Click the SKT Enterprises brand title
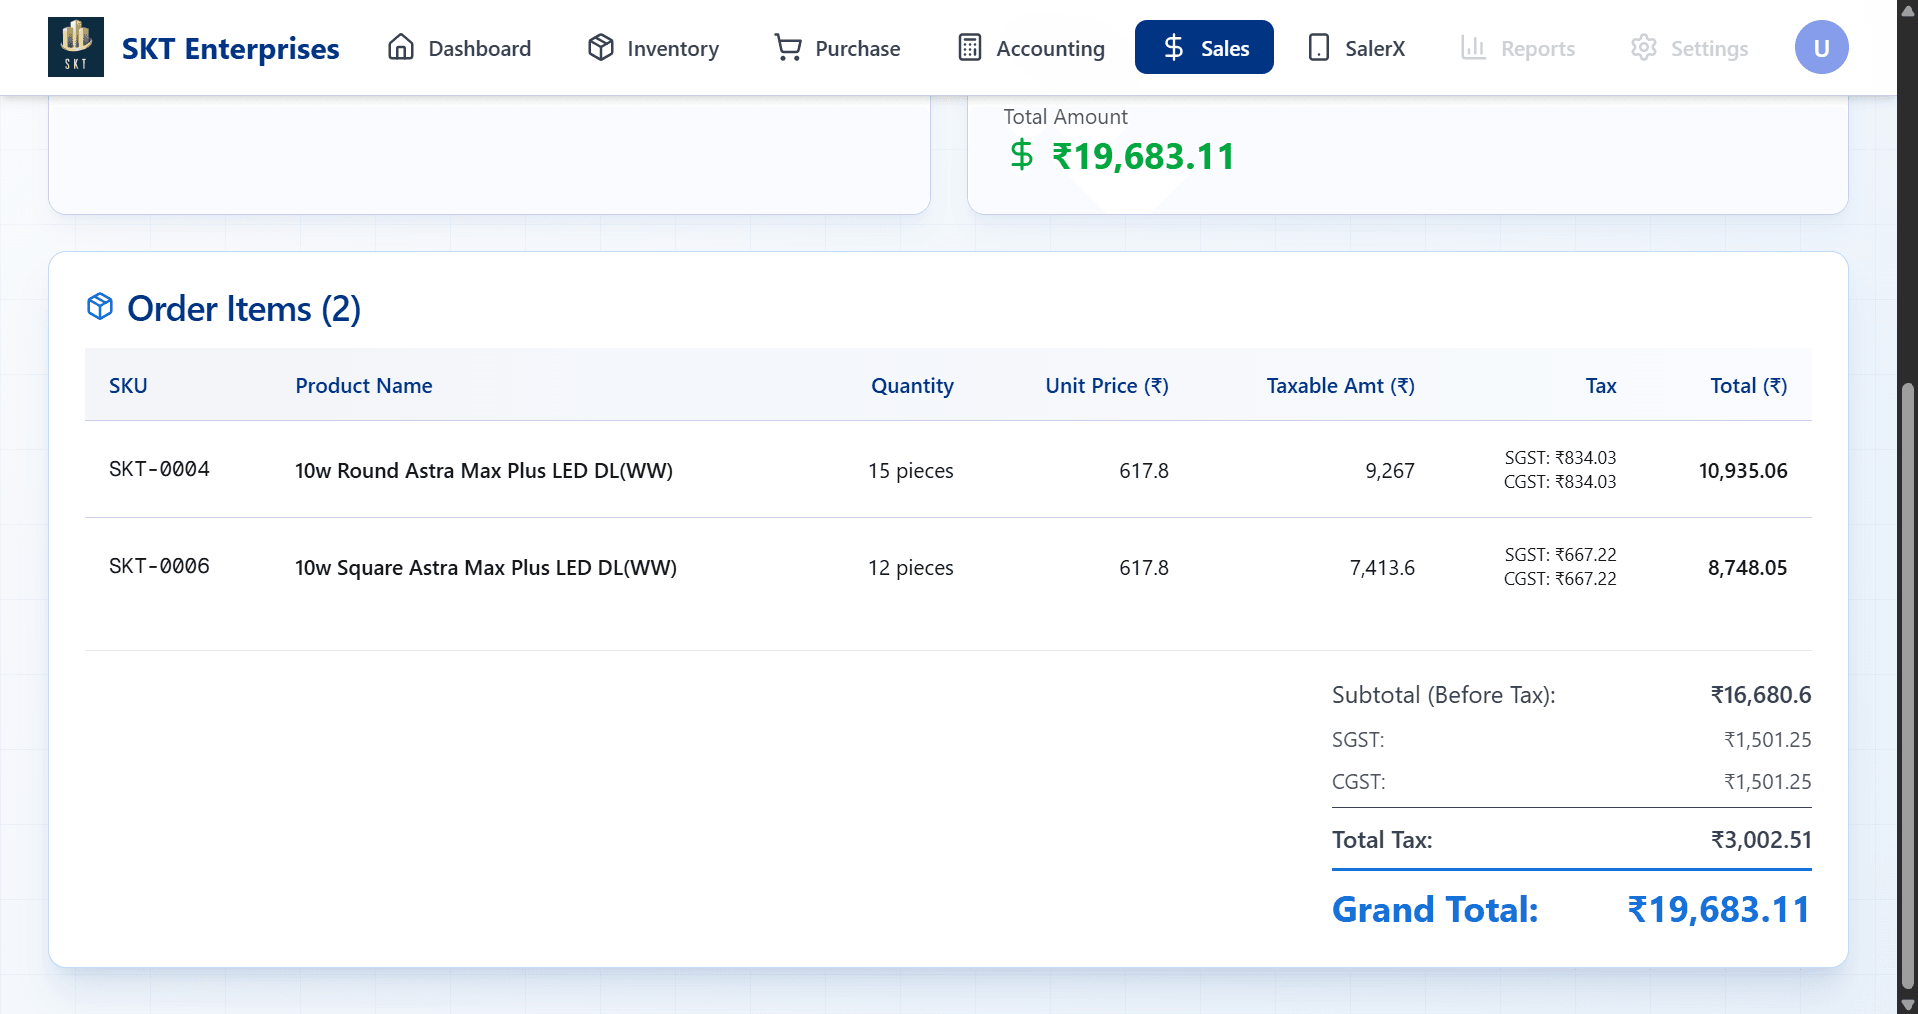The image size is (1918, 1014). (230, 48)
